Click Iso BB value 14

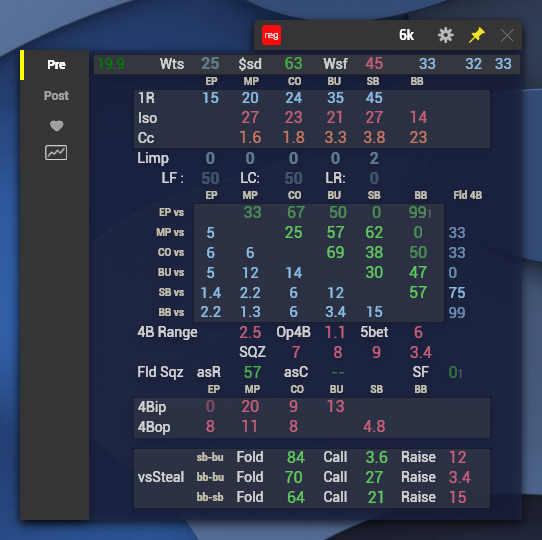tap(418, 118)
